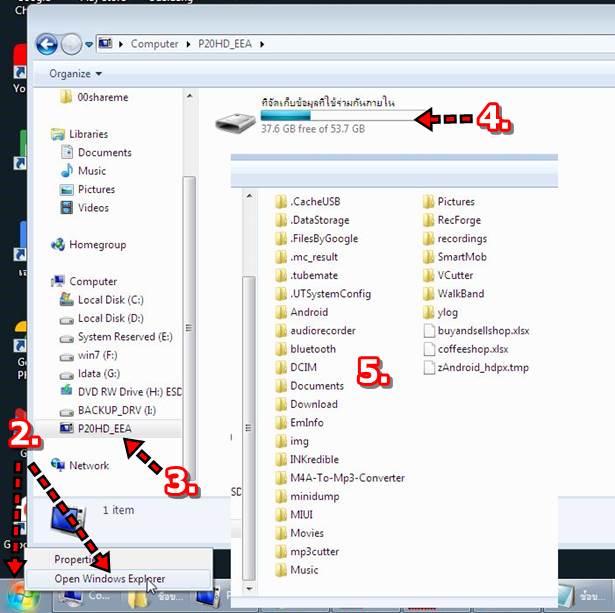Select the zAndroid_hdpx.tmp file icon
The width and height of the screenshot is (615, 613).
click(x=429, y=368)
